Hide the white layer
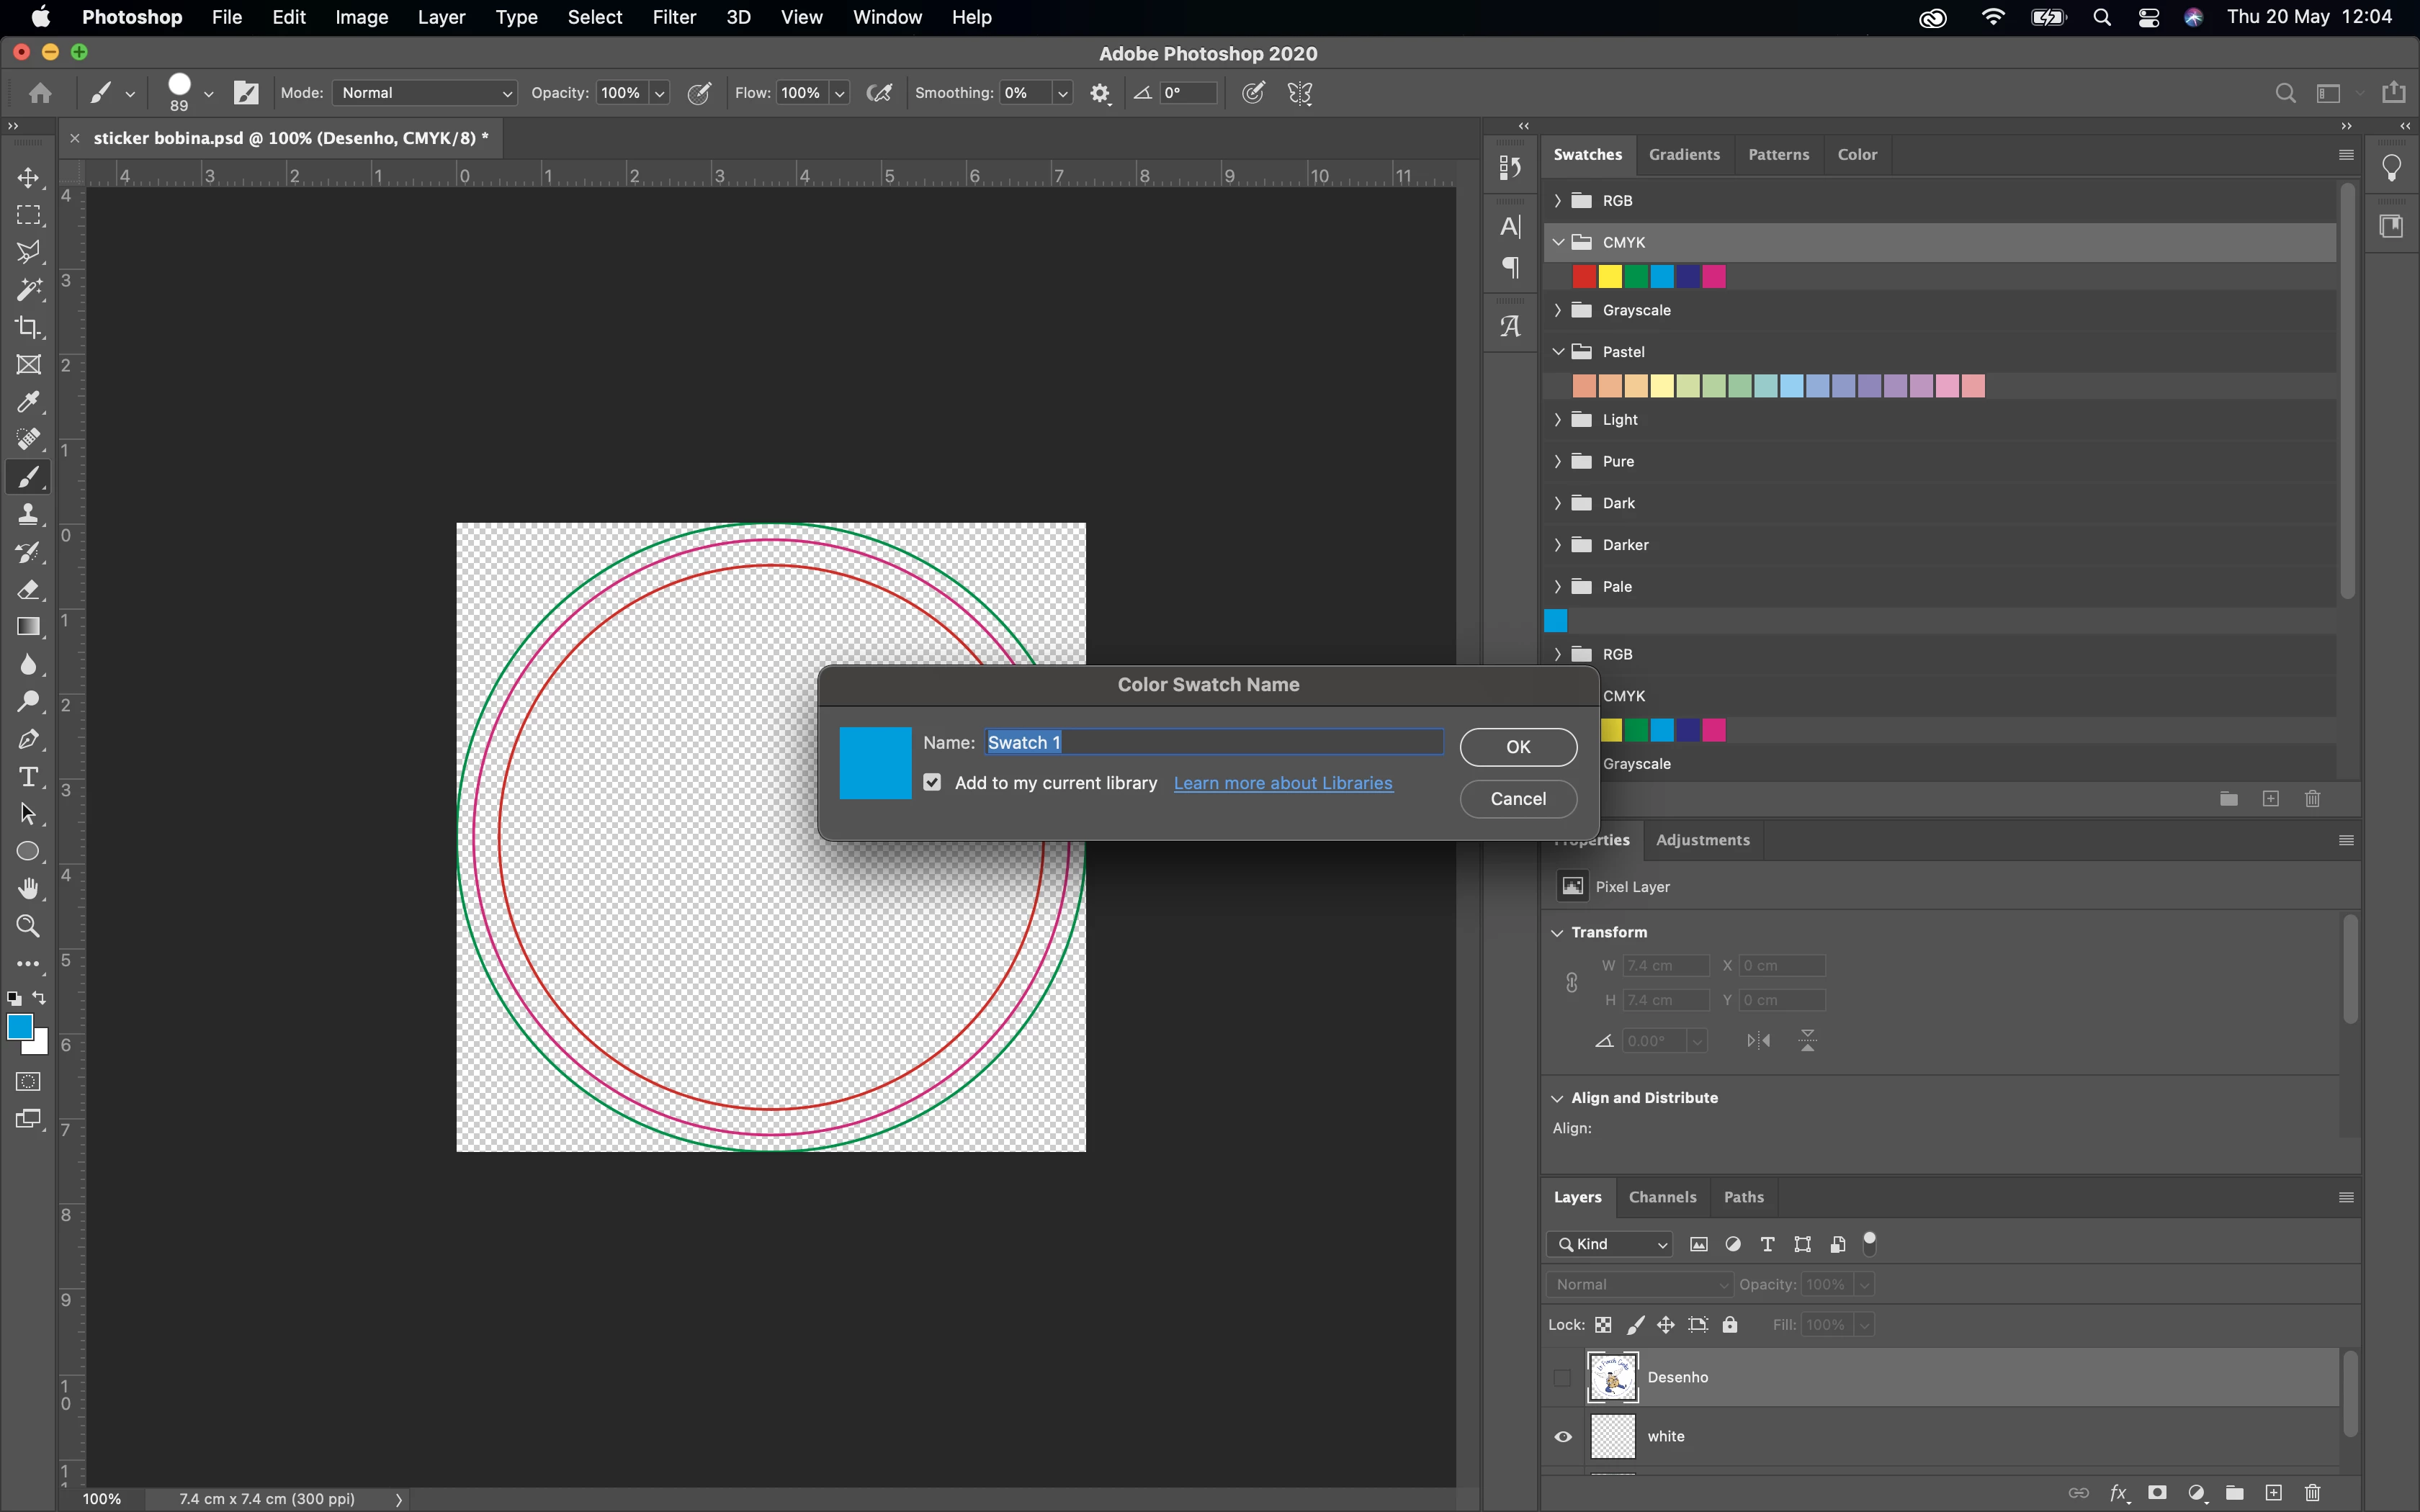Viewport: 2420px width, 1512px height. click(x=1562, y=1436)
